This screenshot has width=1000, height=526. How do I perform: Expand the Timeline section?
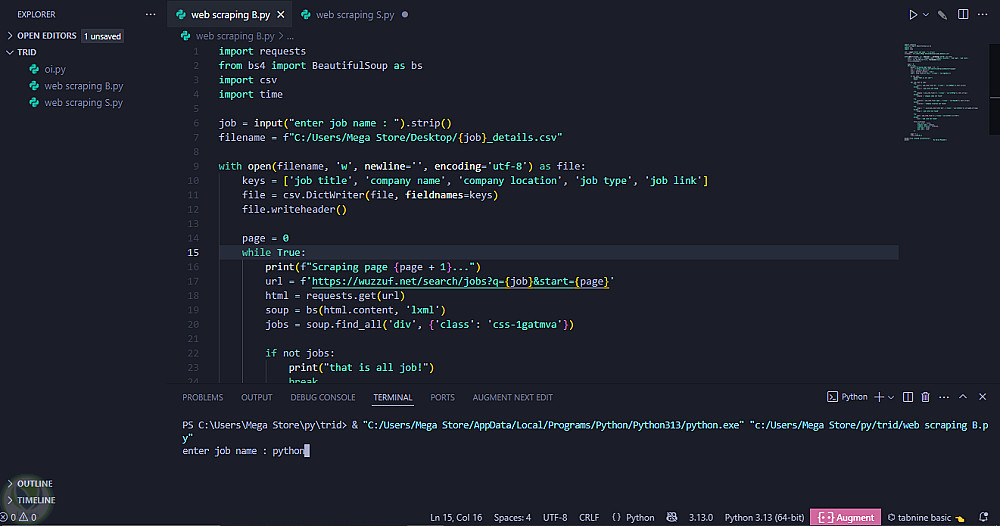click(36, 500)
